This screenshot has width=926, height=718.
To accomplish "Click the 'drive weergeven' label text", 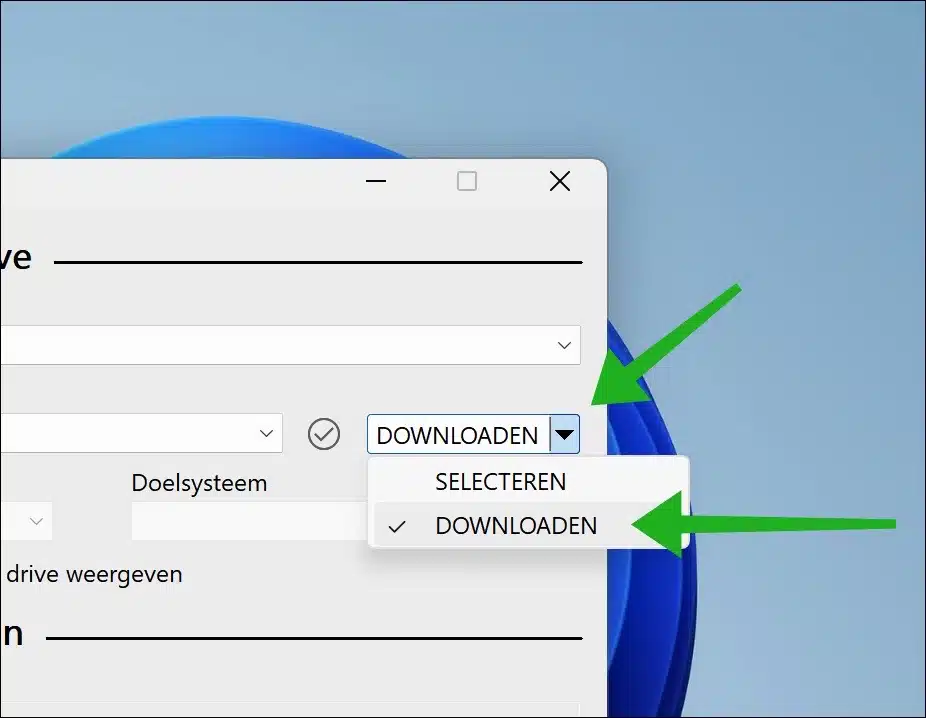I will point(95,574).
